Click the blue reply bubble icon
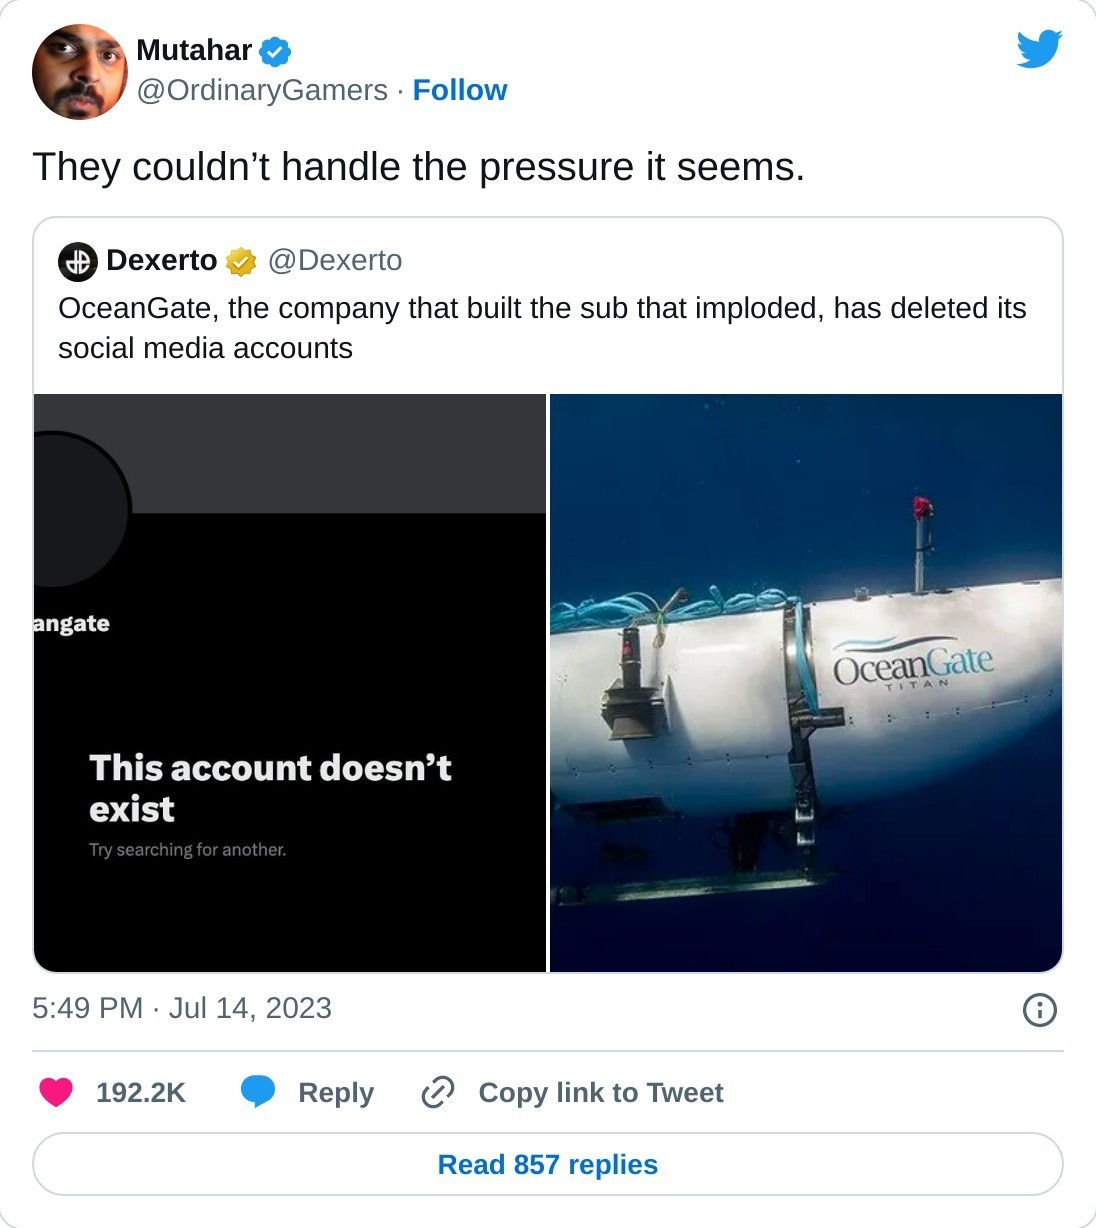This screenshot has height=1228, width=1096. click(x=258, y=1091)
